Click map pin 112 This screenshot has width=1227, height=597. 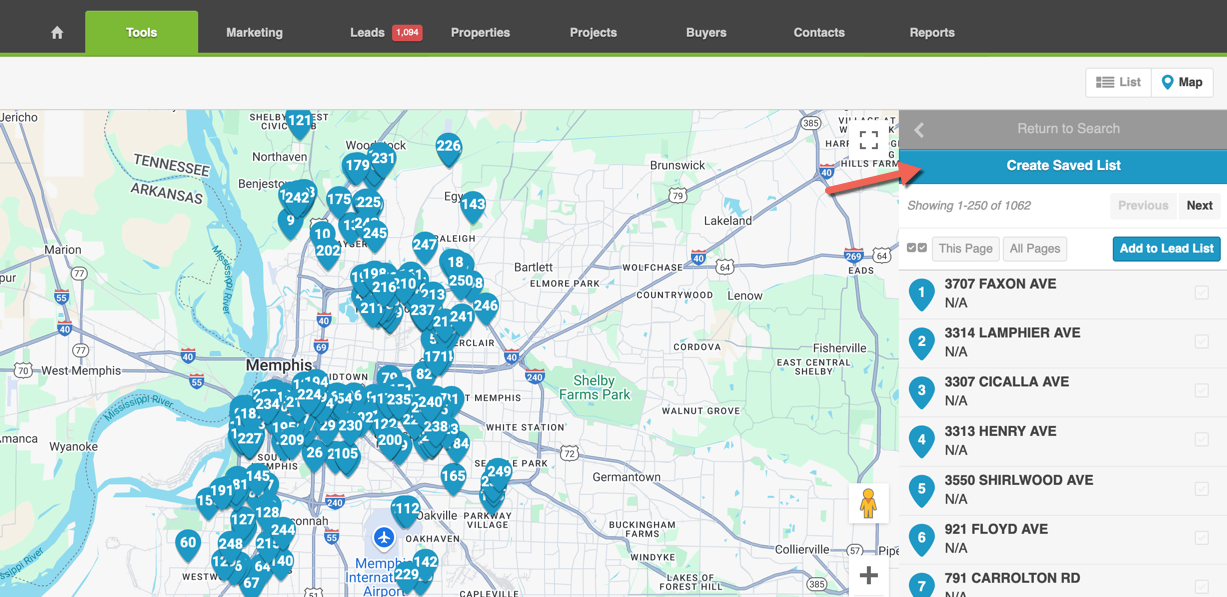406,510
